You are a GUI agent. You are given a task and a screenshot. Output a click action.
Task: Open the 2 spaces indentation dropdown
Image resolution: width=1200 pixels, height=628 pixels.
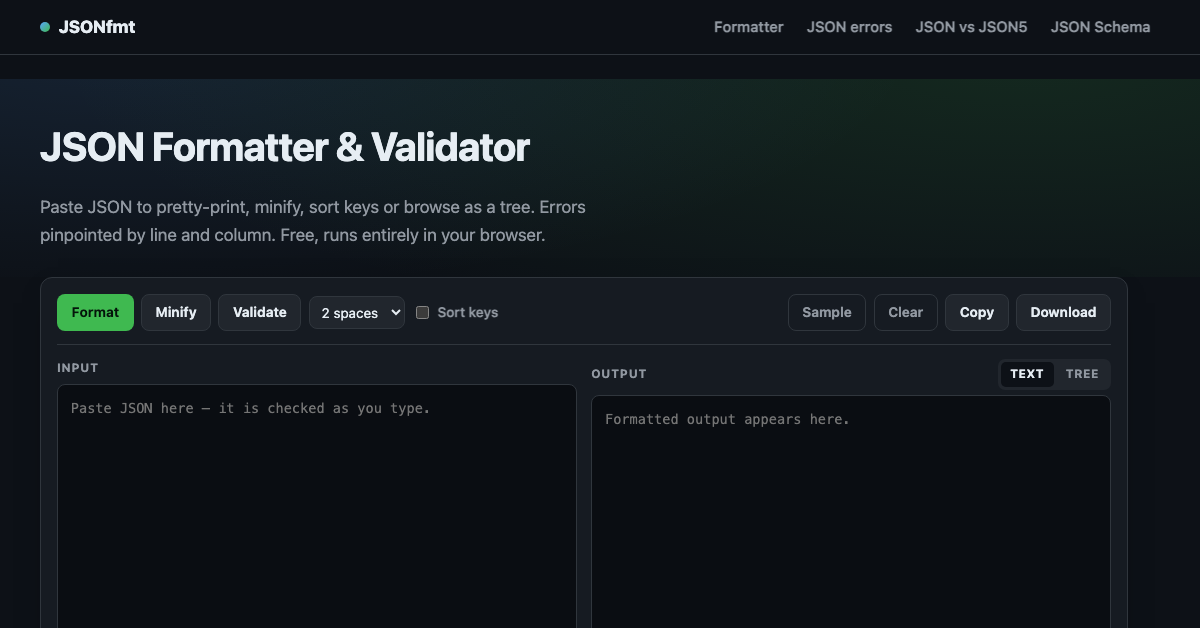pos(357,313)
